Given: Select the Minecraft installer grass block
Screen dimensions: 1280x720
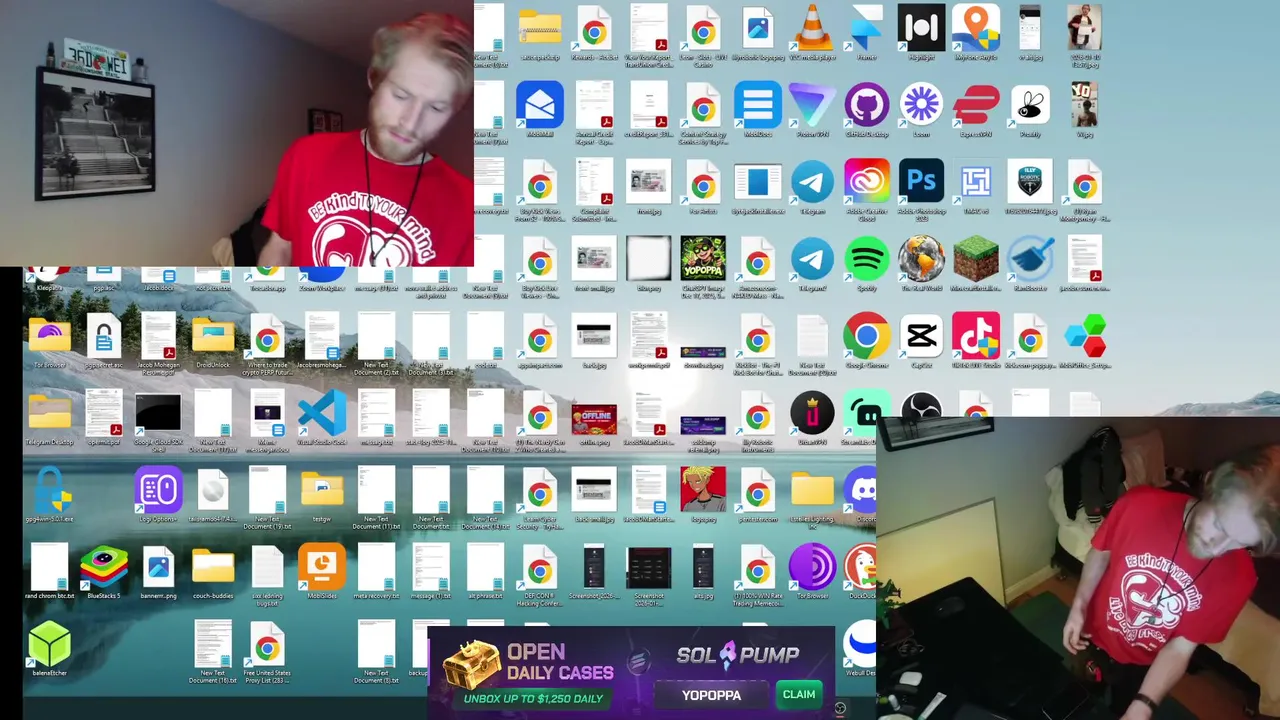Looking at the screenshot, I should 975,260.
